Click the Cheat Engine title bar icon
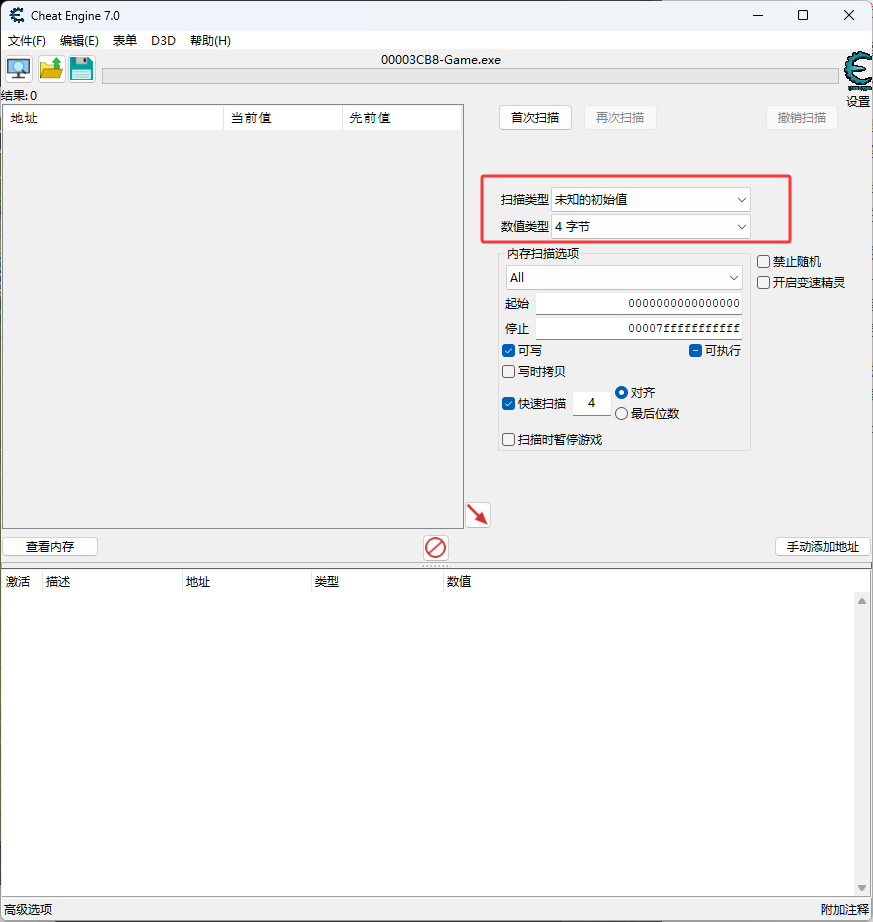 (x=16, y=15)
